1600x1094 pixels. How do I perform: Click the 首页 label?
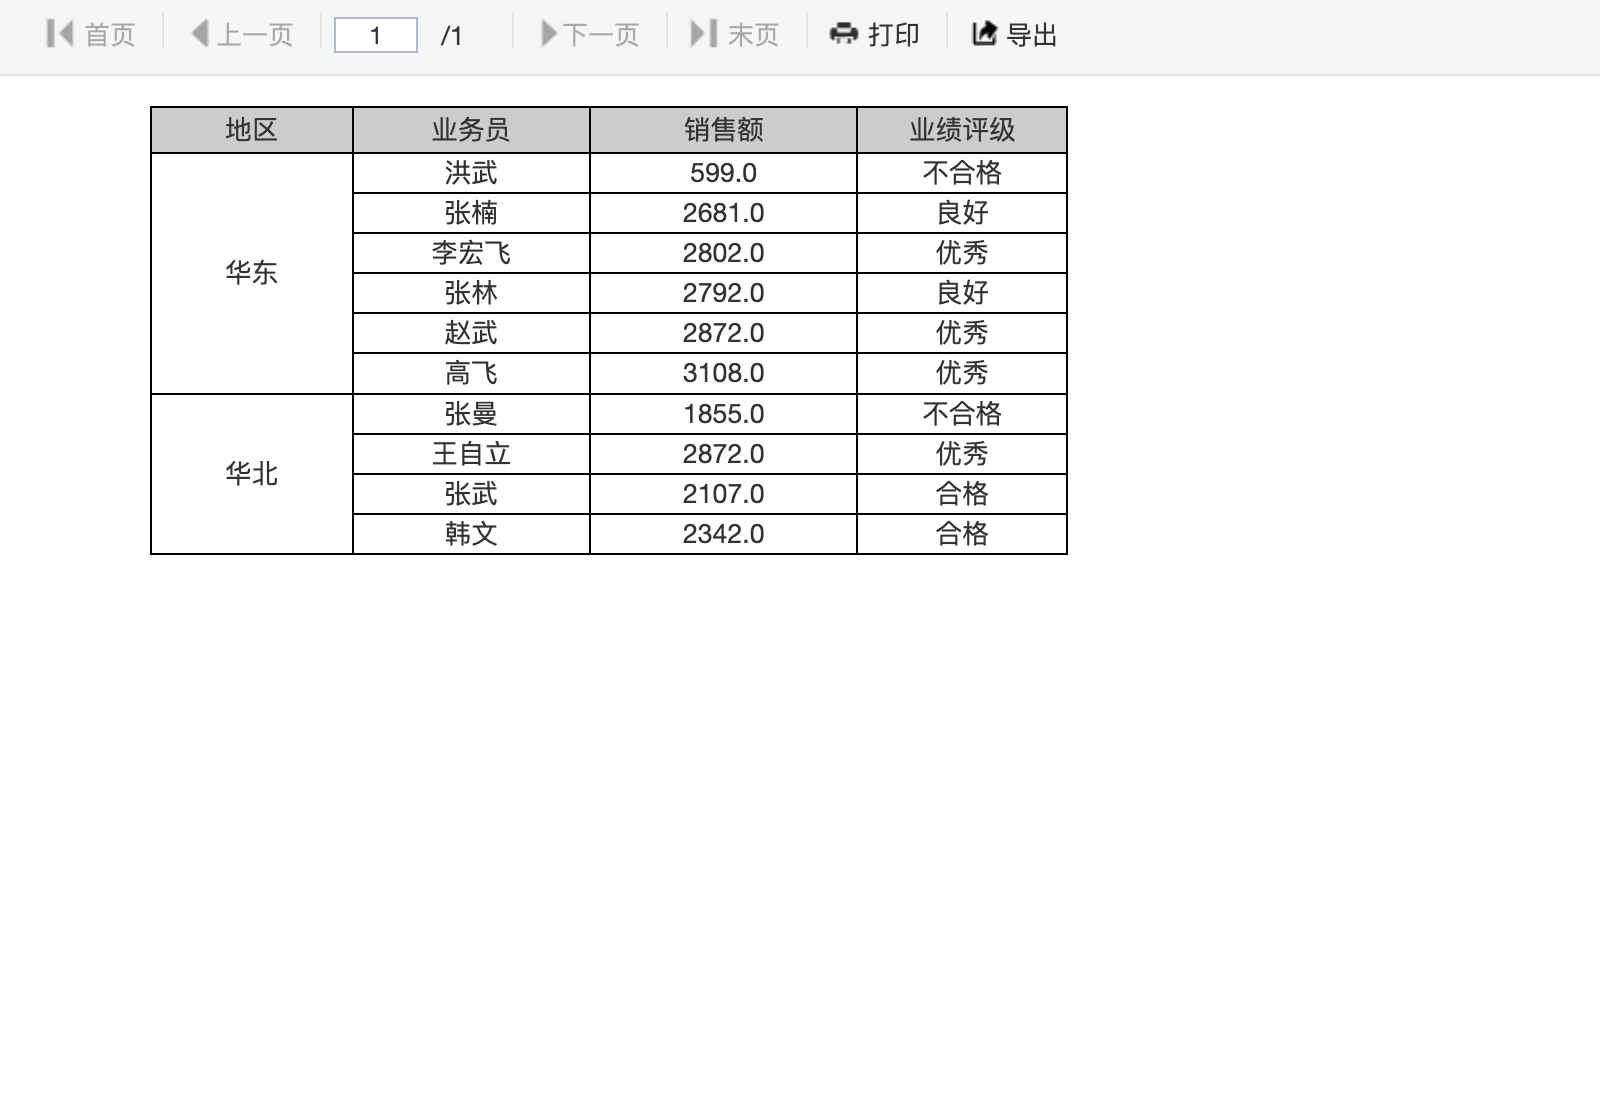coord(110,35)
